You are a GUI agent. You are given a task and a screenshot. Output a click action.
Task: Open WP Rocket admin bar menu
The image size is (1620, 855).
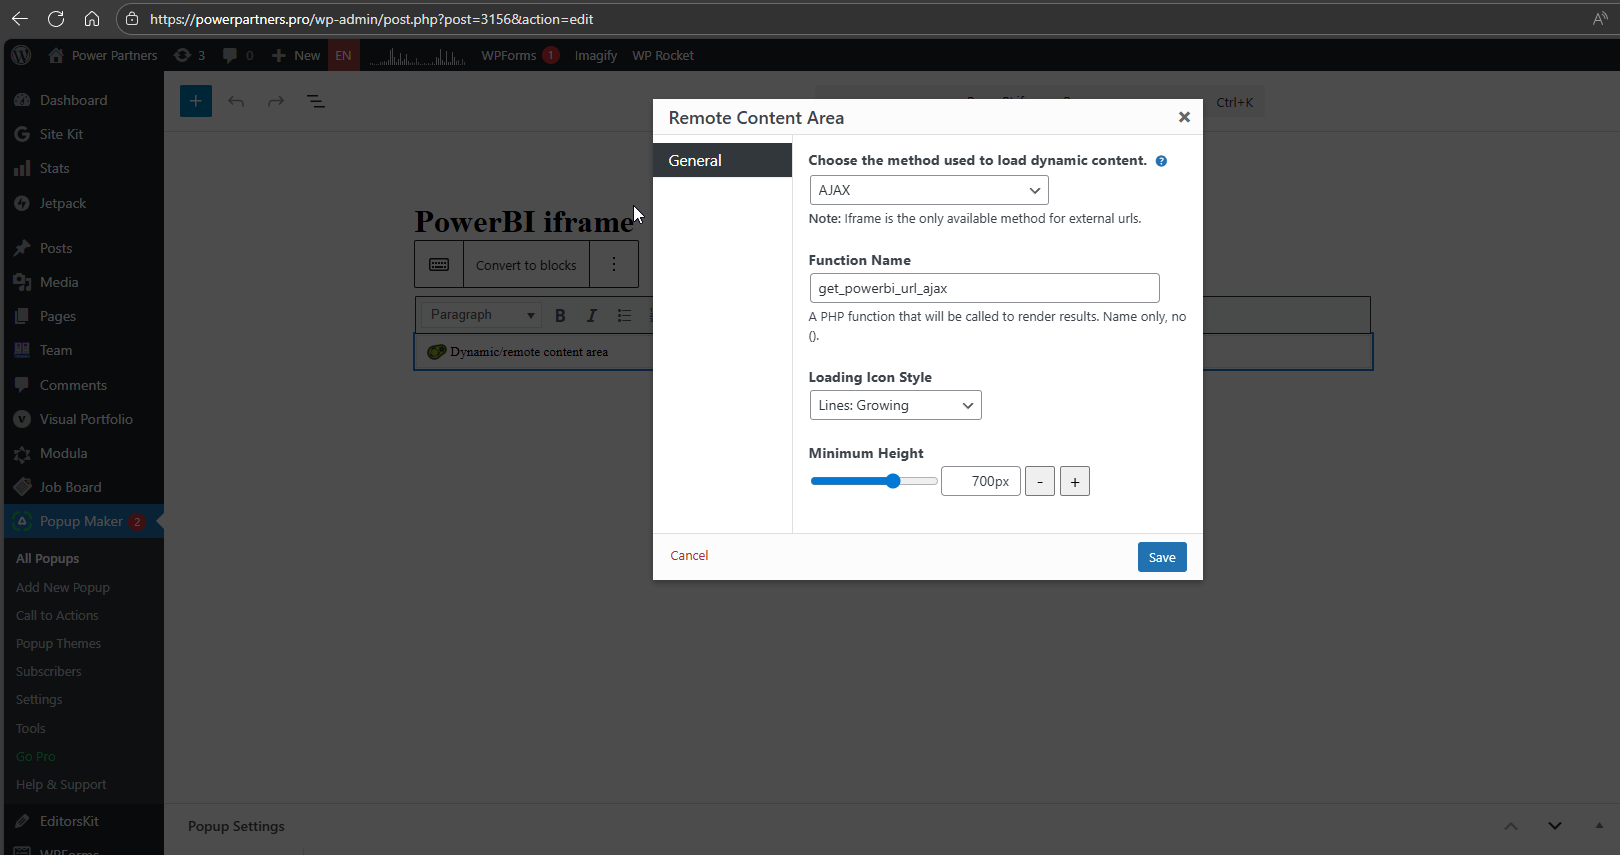(663, 55)
